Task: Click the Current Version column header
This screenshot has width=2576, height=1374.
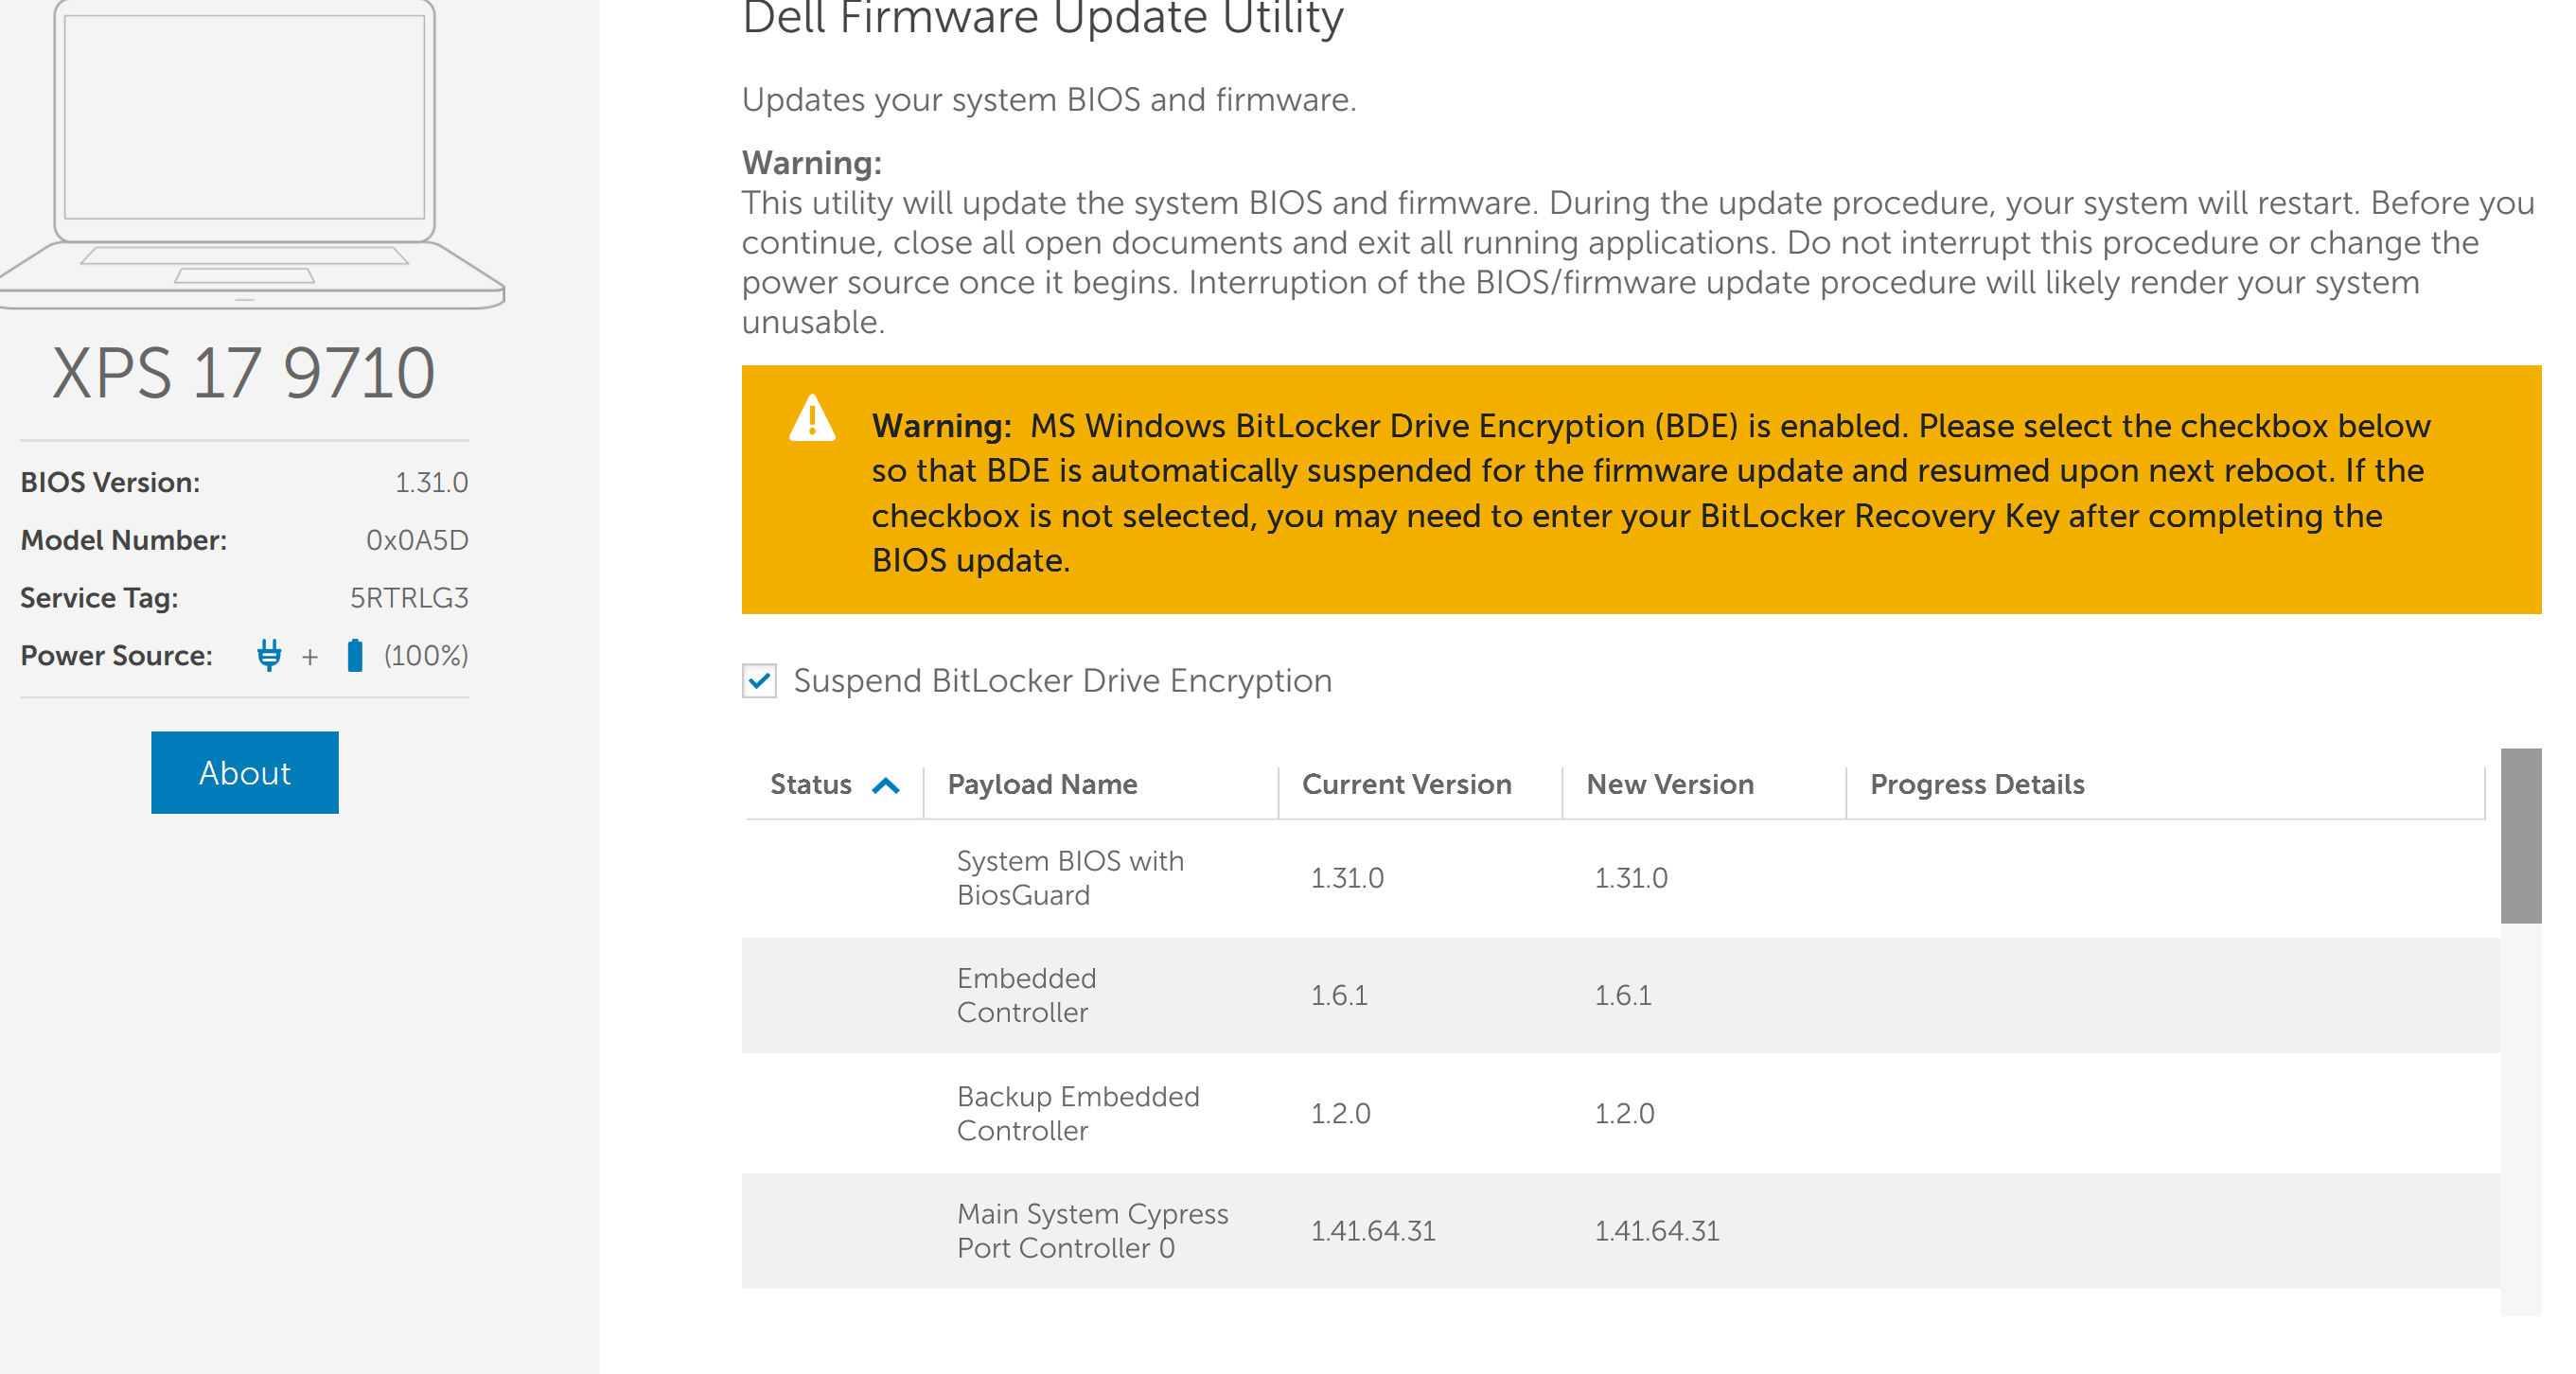Action: coord(1406,784)
